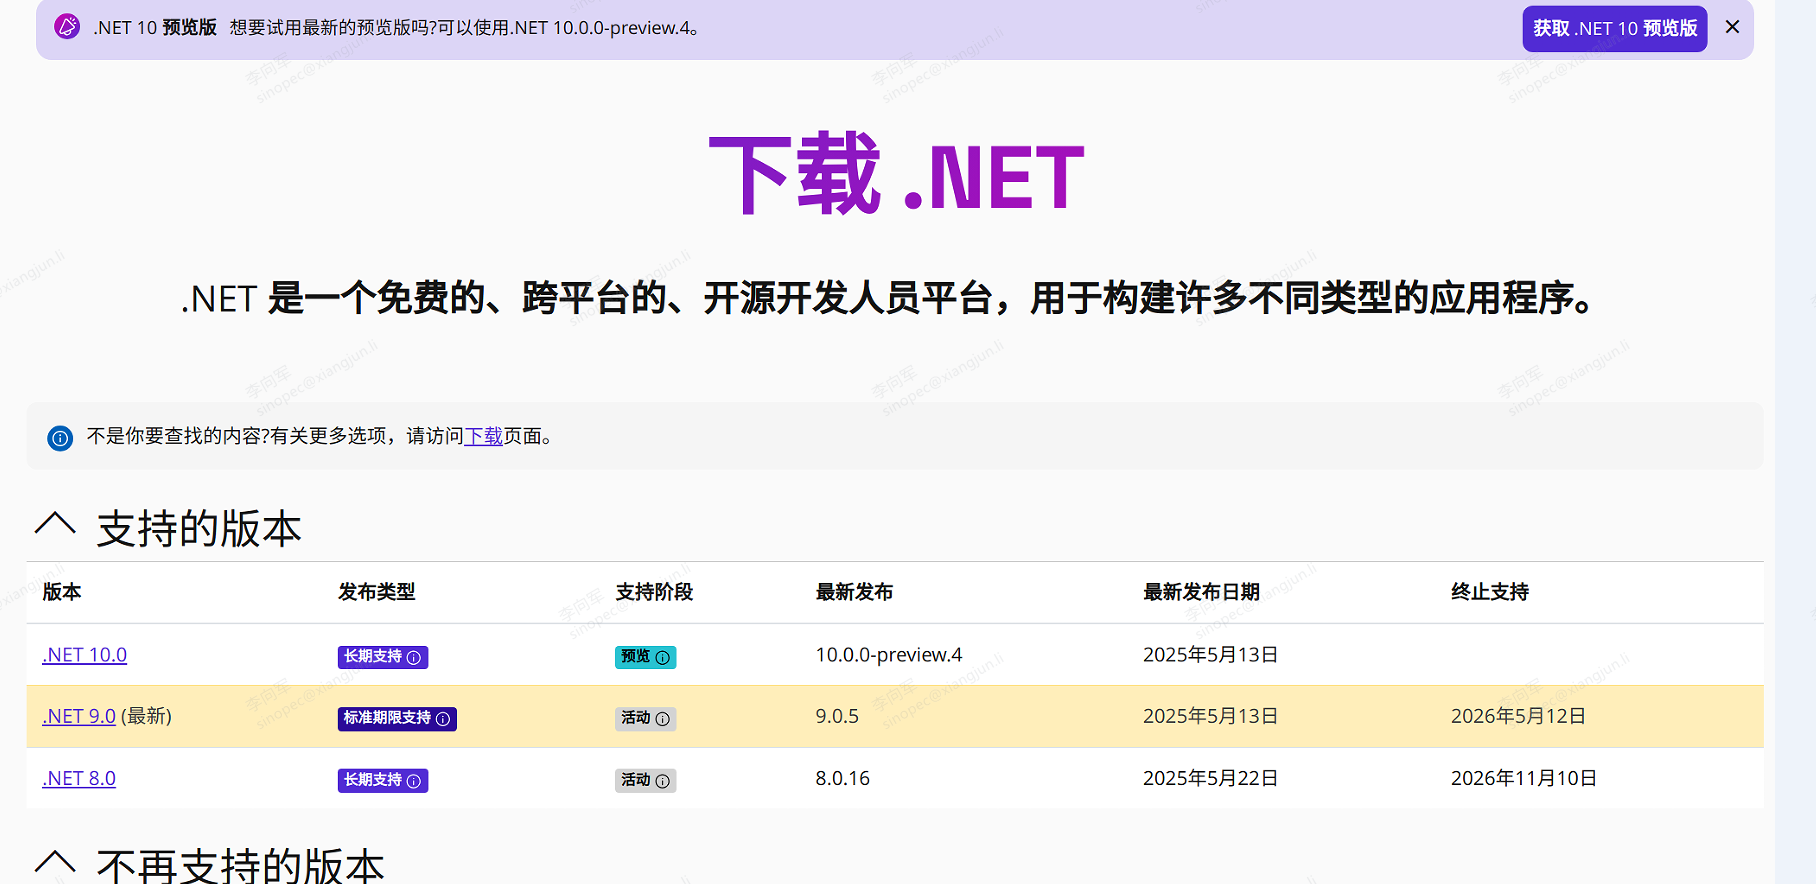Select the 8.0.16 latest release cell

click(x=843, y=778)
